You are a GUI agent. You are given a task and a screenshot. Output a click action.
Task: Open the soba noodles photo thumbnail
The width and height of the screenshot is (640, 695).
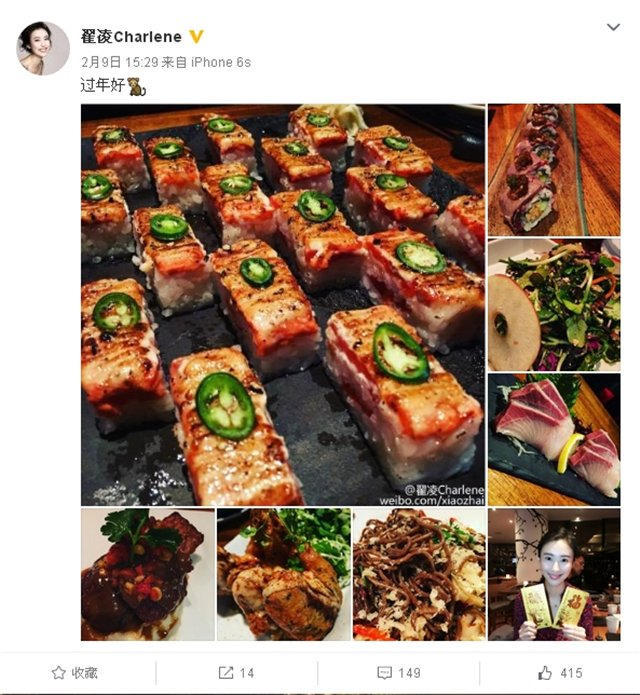418,574
